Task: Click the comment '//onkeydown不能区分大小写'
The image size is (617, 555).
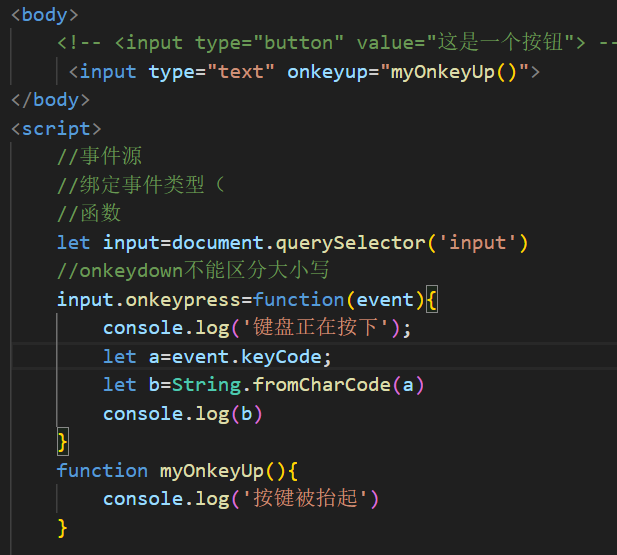Action: point(193,270)
